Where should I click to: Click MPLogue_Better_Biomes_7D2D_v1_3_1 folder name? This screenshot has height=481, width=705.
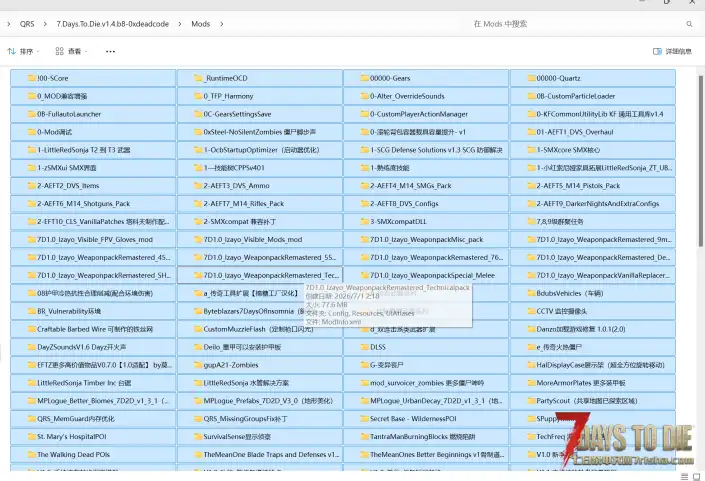coord(103,401)
